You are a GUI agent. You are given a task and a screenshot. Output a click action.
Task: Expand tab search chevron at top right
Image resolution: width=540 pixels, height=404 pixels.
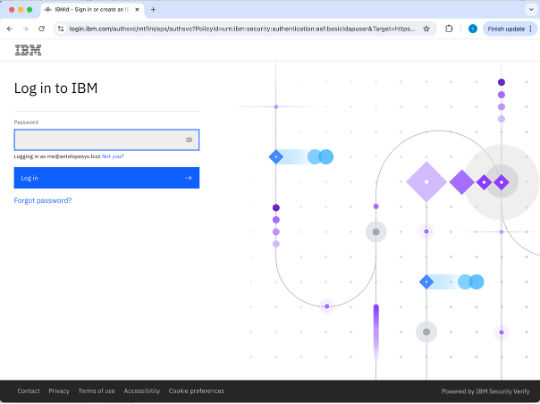point(531,10)
